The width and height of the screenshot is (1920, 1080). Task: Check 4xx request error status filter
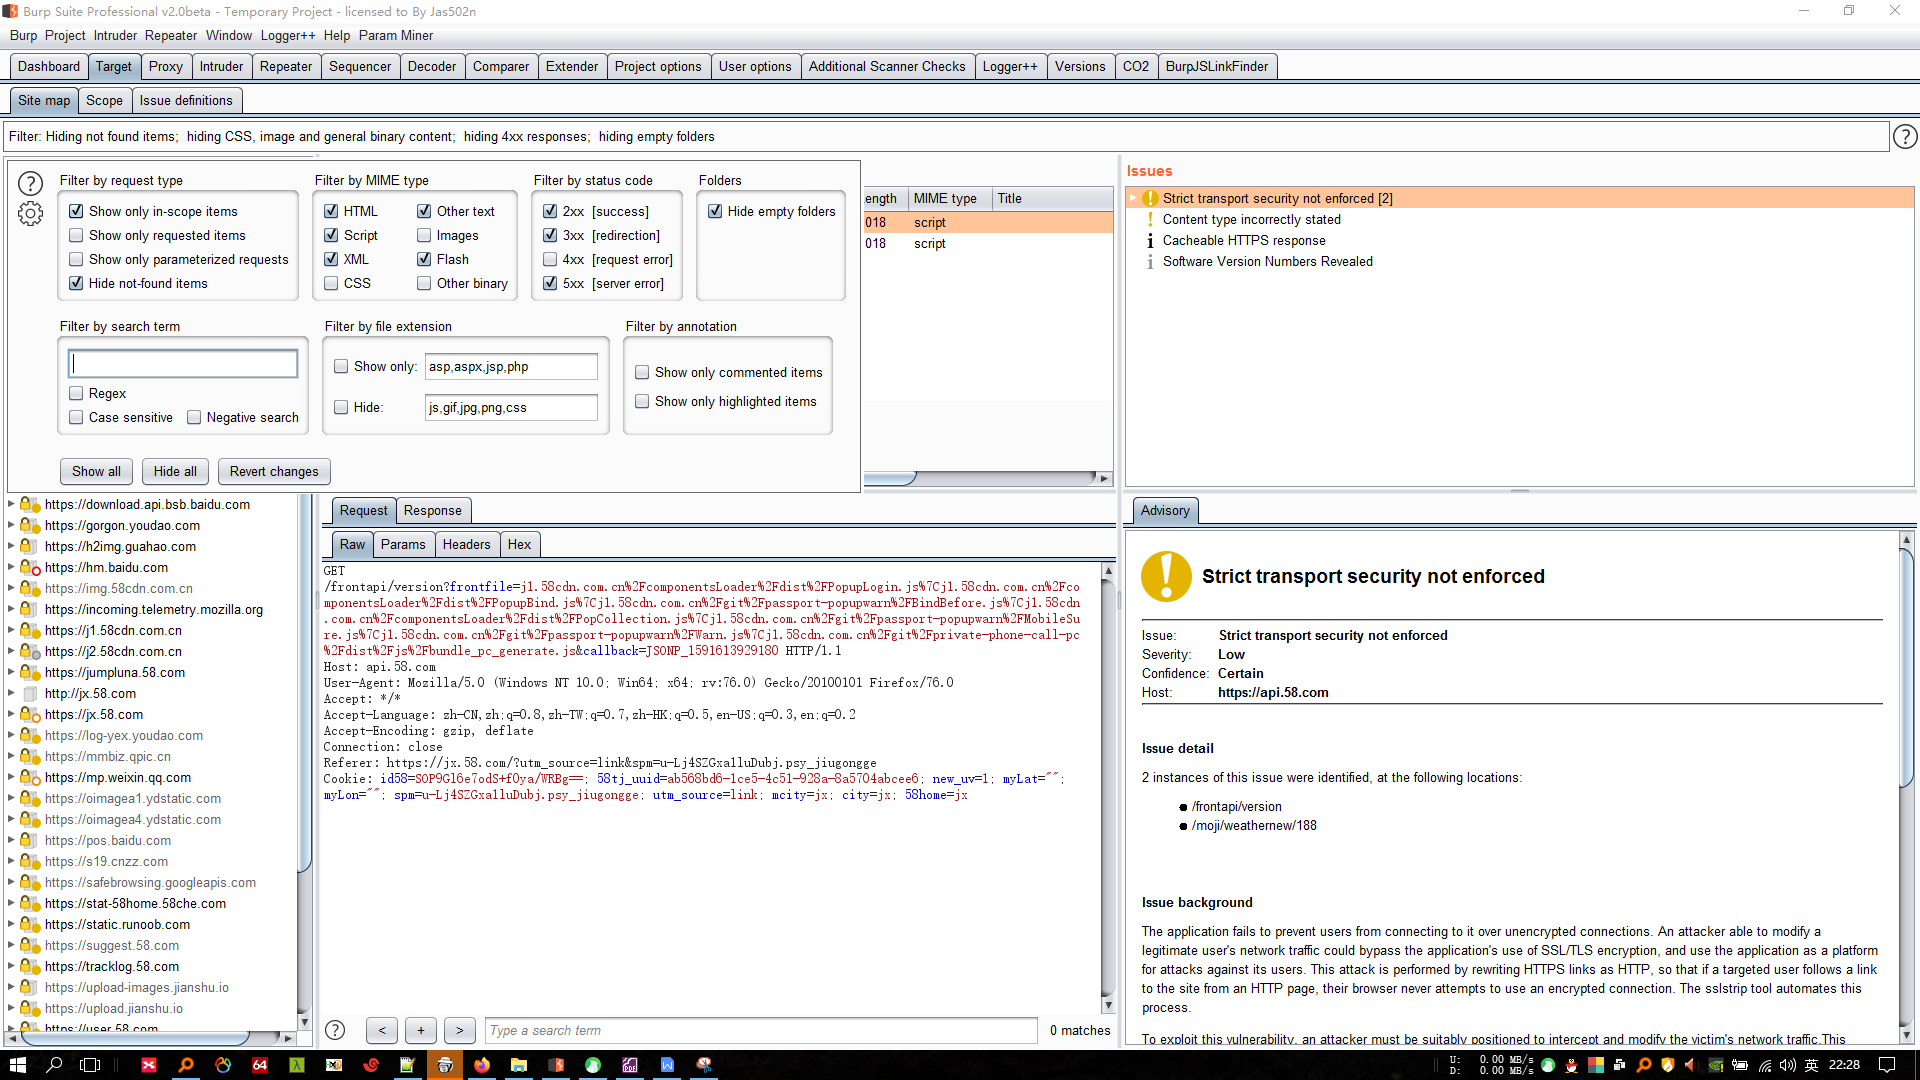[550, 260]
